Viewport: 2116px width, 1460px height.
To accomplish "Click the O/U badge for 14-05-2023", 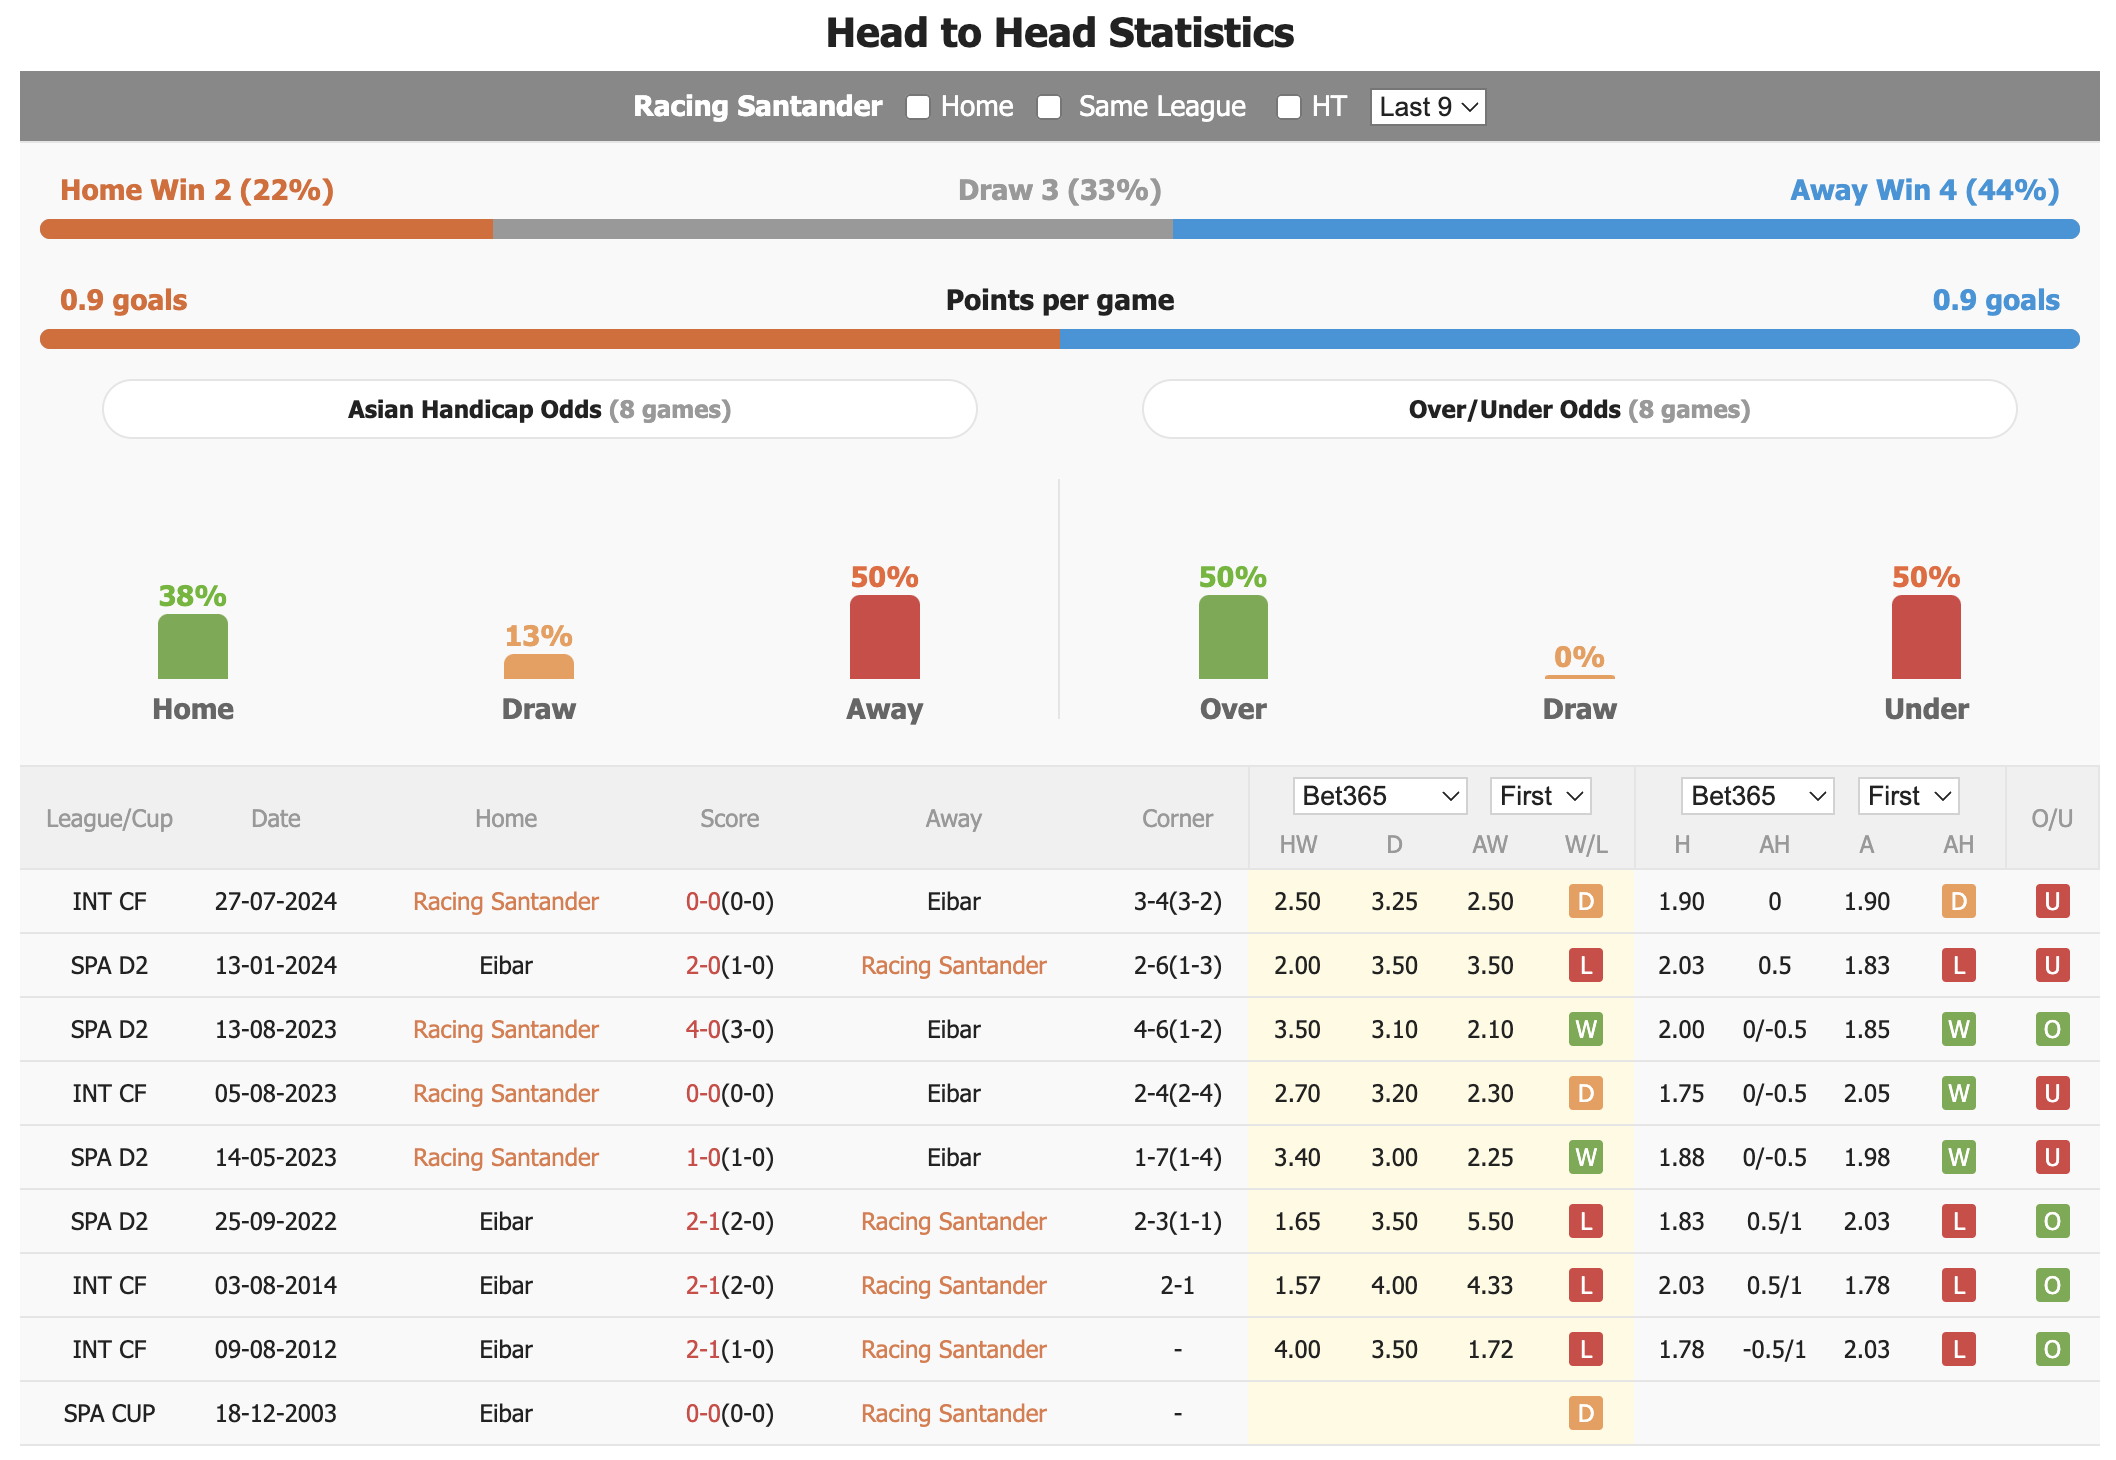I will click(x=2052, y=1157).
